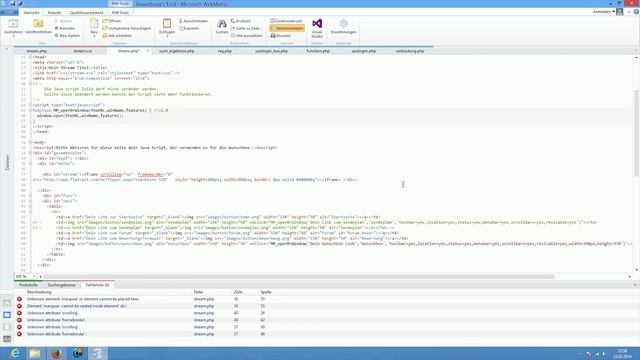Image resolution: width=640 pixels, height=360 pixels.
Task: Open File Explorer from the taskbar
Action: click(35, 353)
